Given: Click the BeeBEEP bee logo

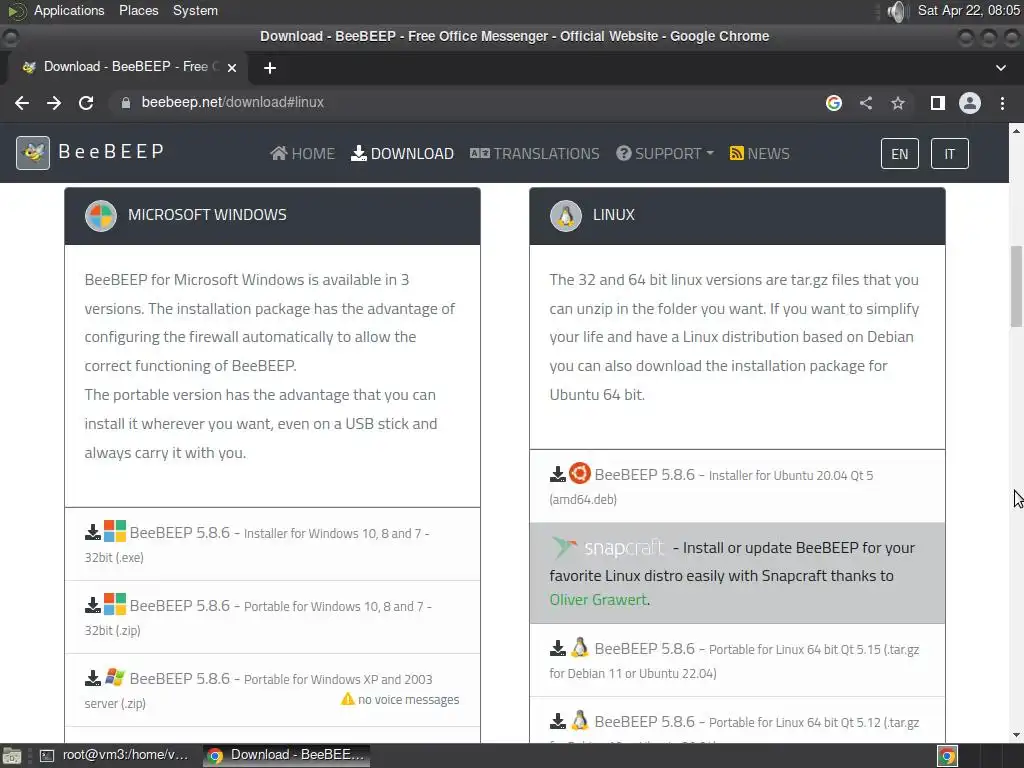Looking at the screenshot, I should (x=33, y=153).
